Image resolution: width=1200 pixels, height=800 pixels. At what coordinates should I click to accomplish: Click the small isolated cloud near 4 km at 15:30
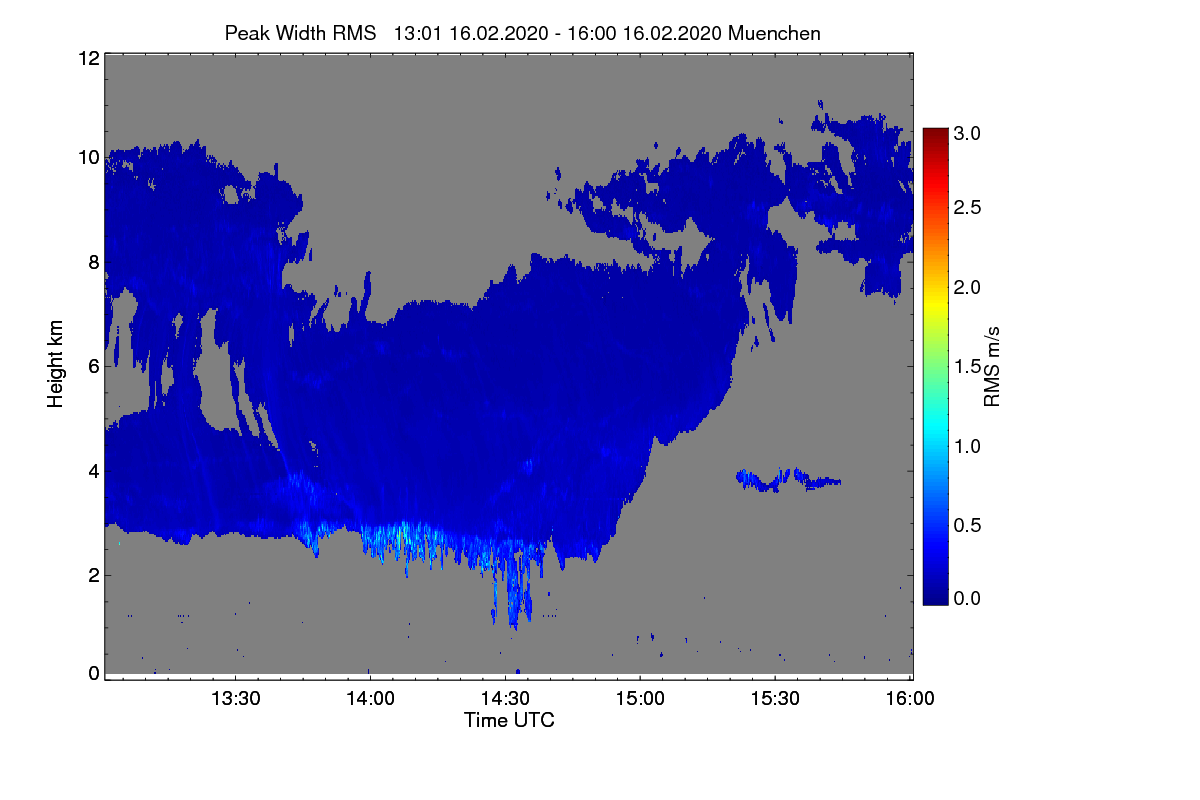click(x=788, y=480)
